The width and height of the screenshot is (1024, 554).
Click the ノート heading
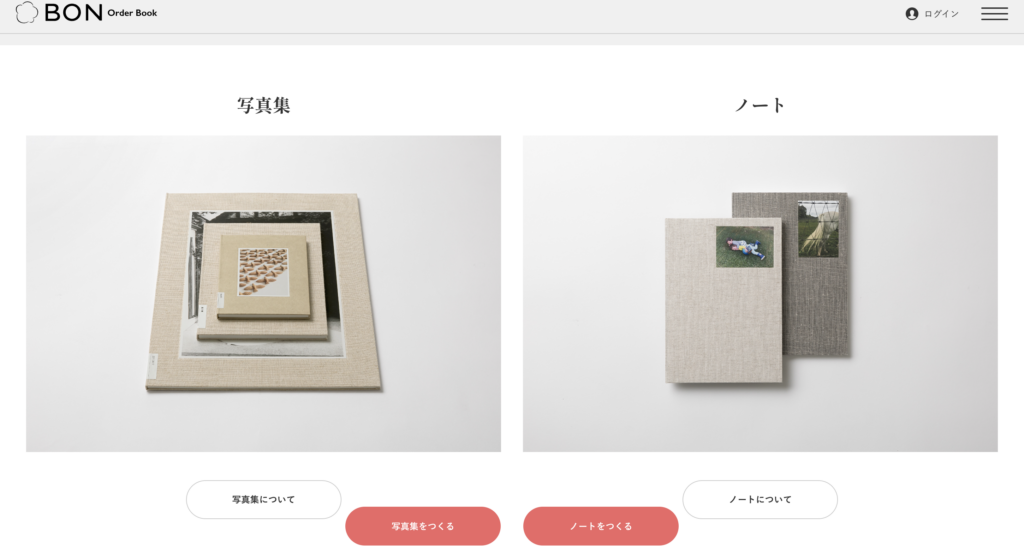(760, 105)
